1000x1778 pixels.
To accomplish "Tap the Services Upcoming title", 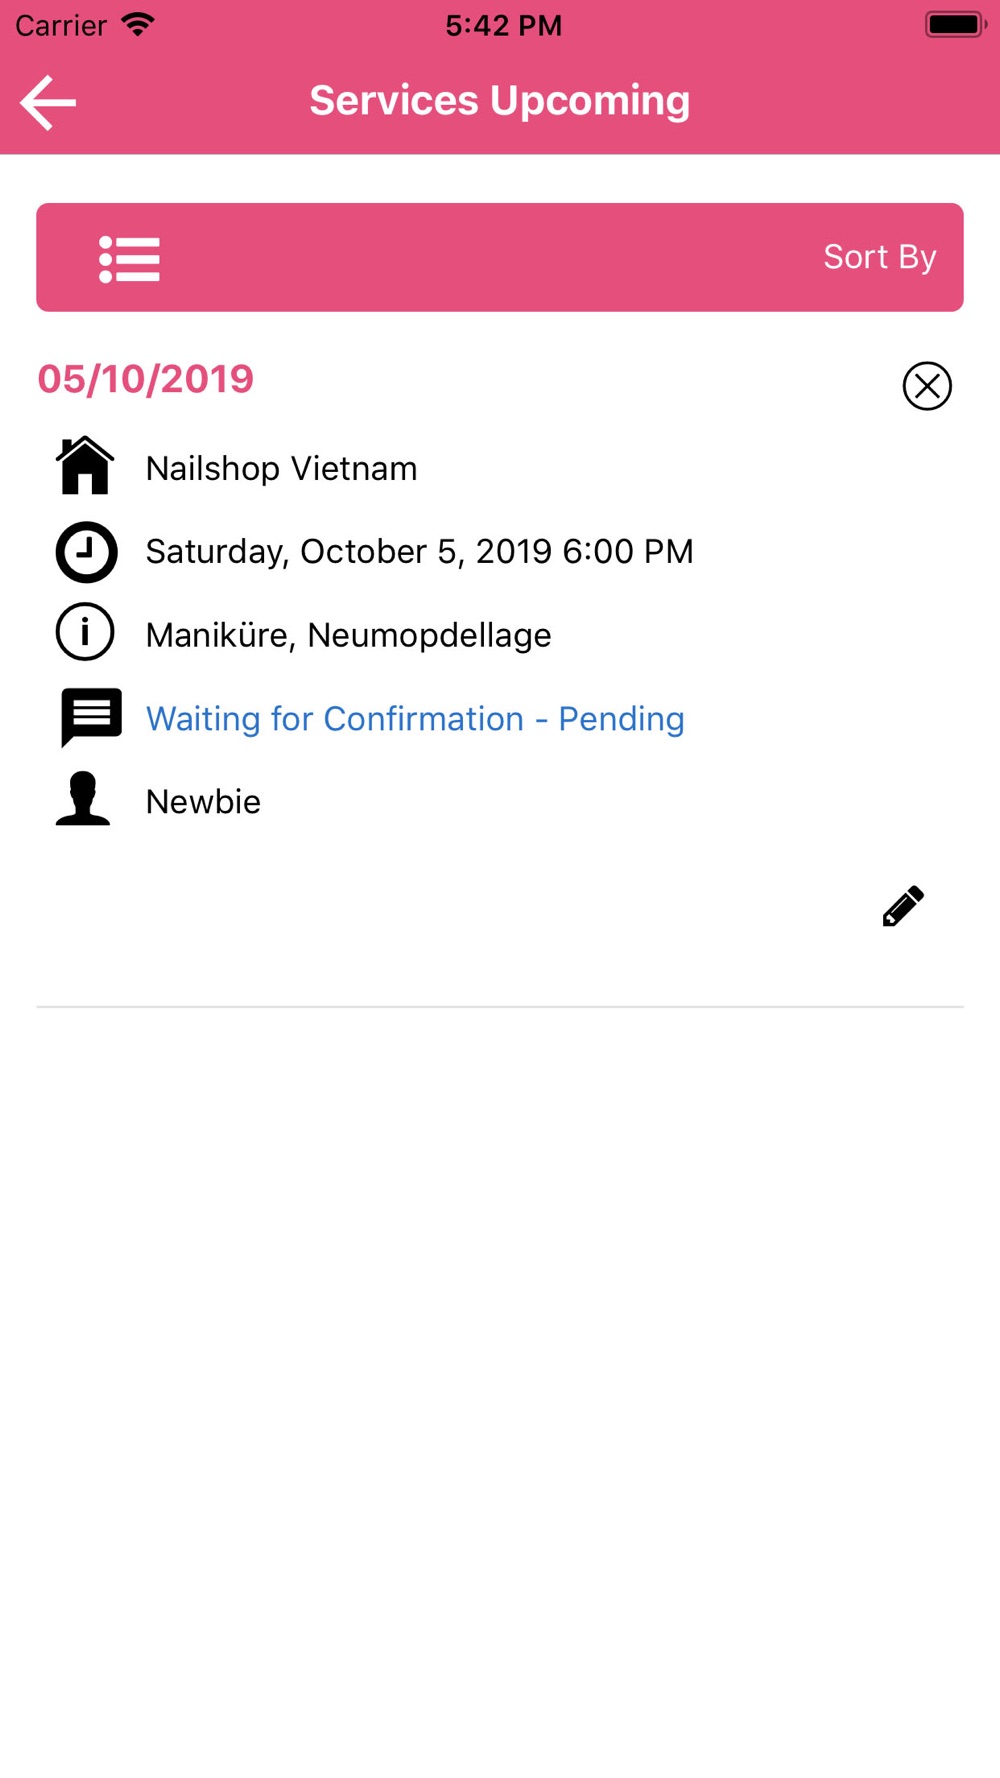I will 500,100.
